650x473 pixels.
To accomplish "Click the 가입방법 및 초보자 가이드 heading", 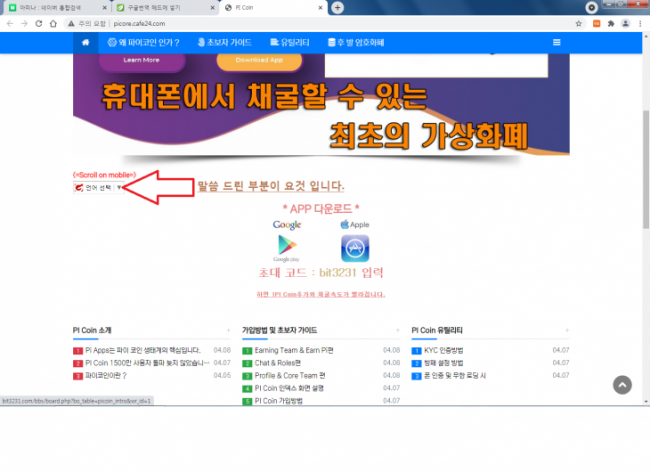I will point(279,330).
